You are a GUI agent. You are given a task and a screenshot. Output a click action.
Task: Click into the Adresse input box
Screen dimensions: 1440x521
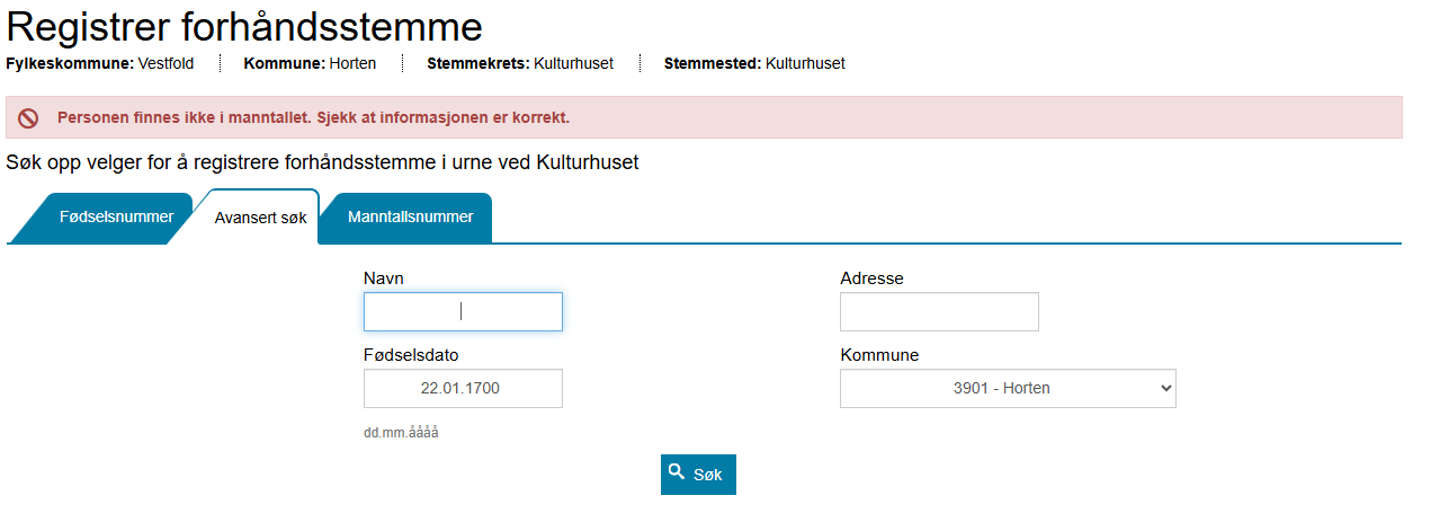tap(939, 311)
